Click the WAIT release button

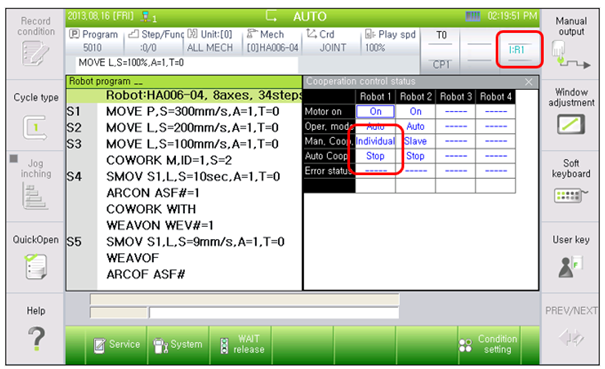coord(241,345)
